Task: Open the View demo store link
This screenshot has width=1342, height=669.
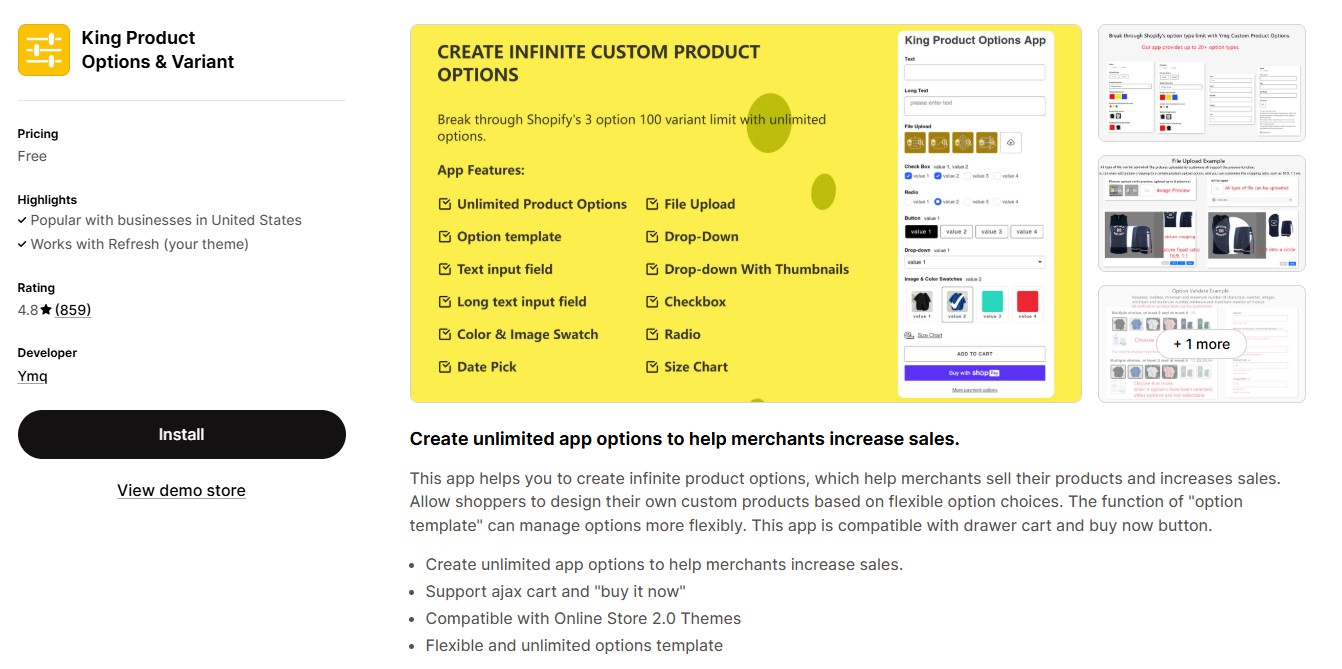Action: tap(181, 490)
